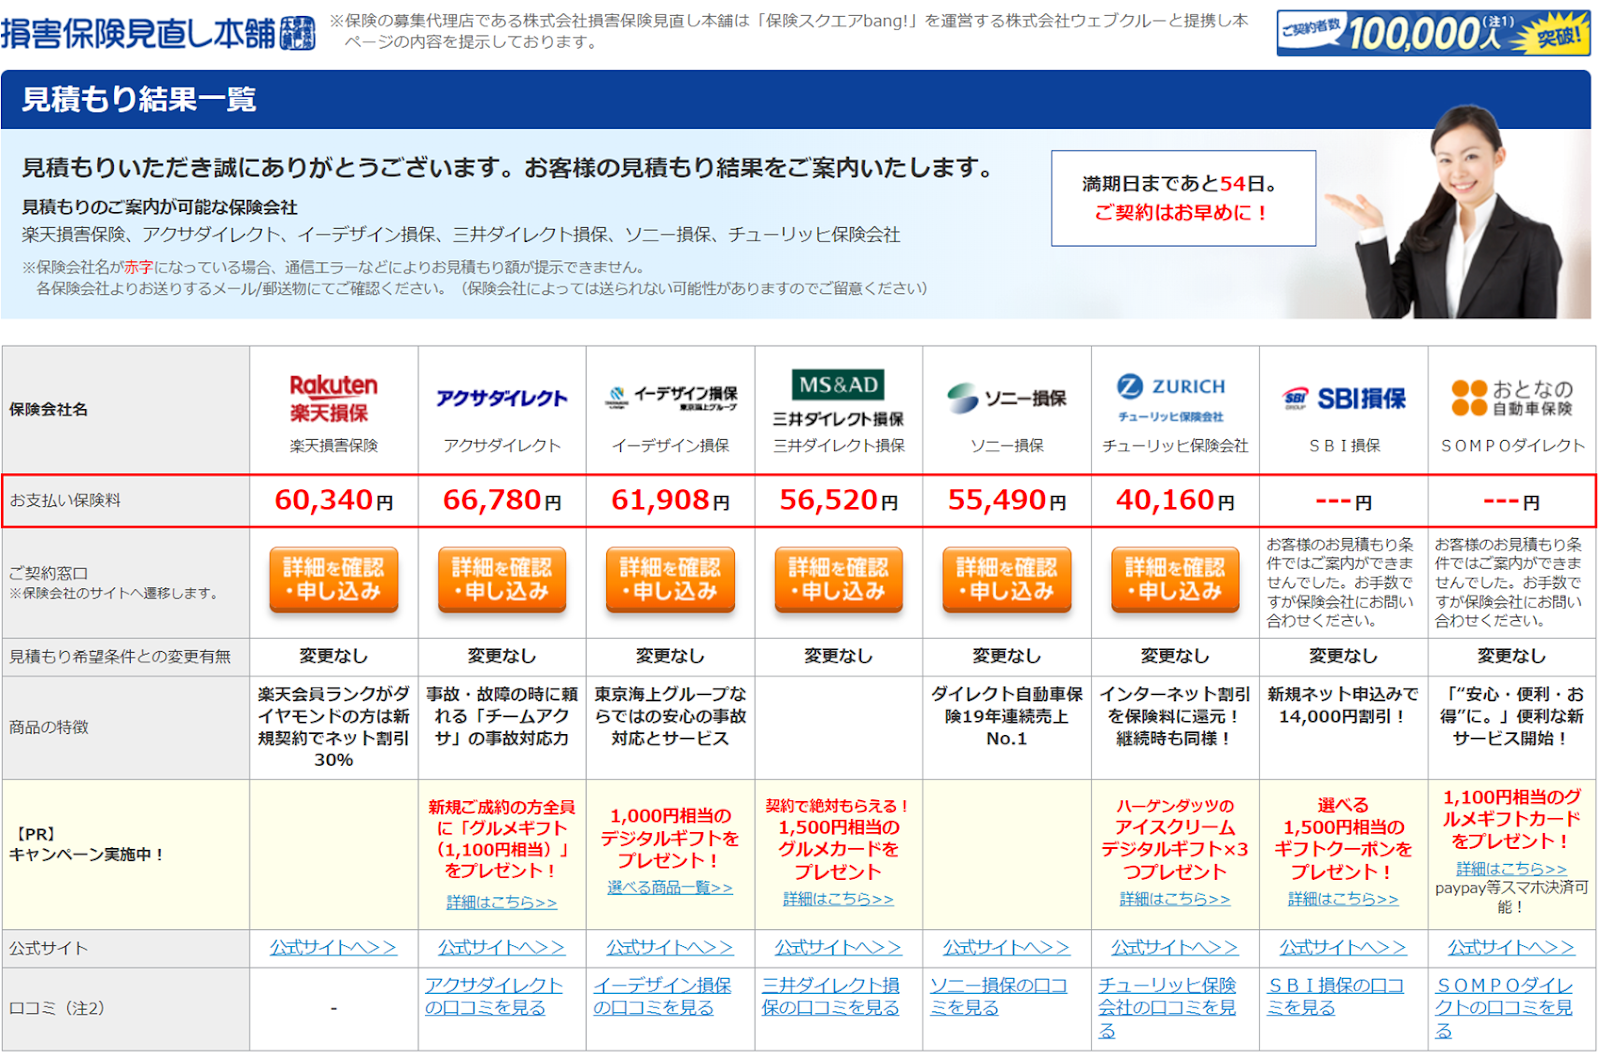Click the アクサダイレクト logo
The width and height of the screenshot is (1600, 1060).
pyautogui.click(x=502, y=398)
